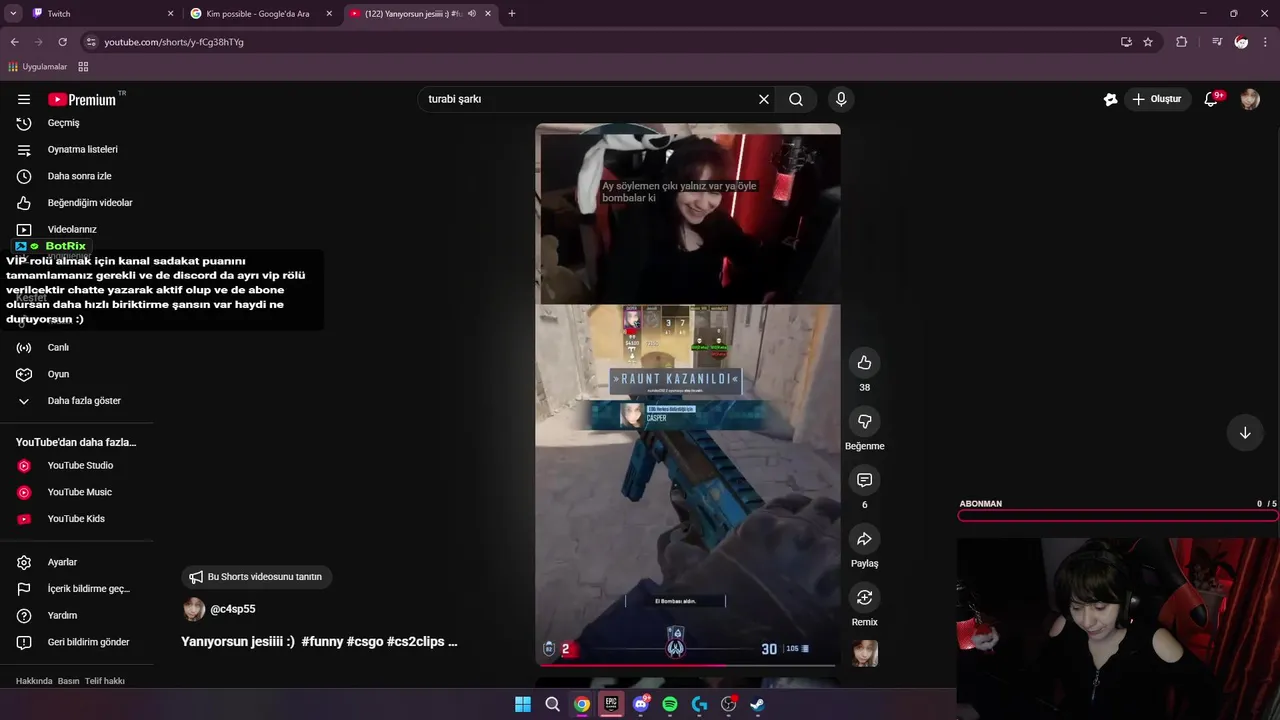Click Oluştur create button
Image resolution: width=1280 pixels, height=720 pixels.
[x=1157, y=99]
